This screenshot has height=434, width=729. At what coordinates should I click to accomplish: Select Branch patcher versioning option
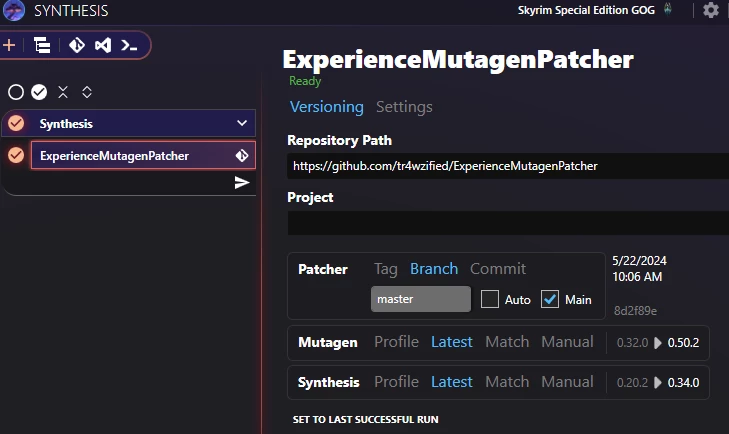tap(434, 269)
